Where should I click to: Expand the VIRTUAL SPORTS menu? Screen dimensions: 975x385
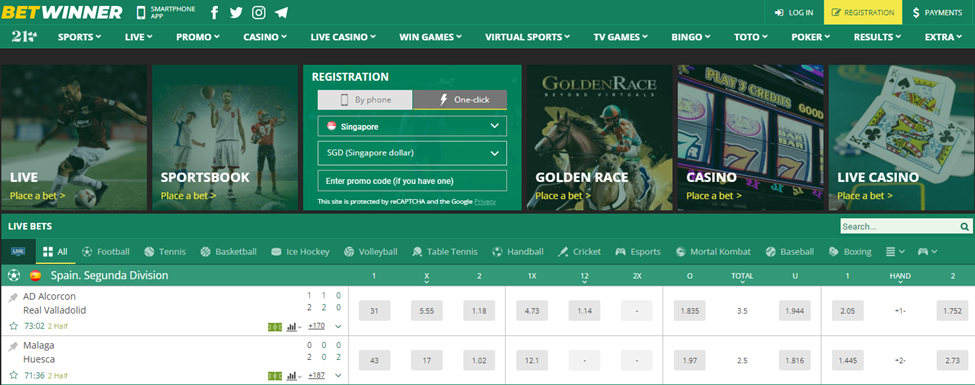click(527, 37)
